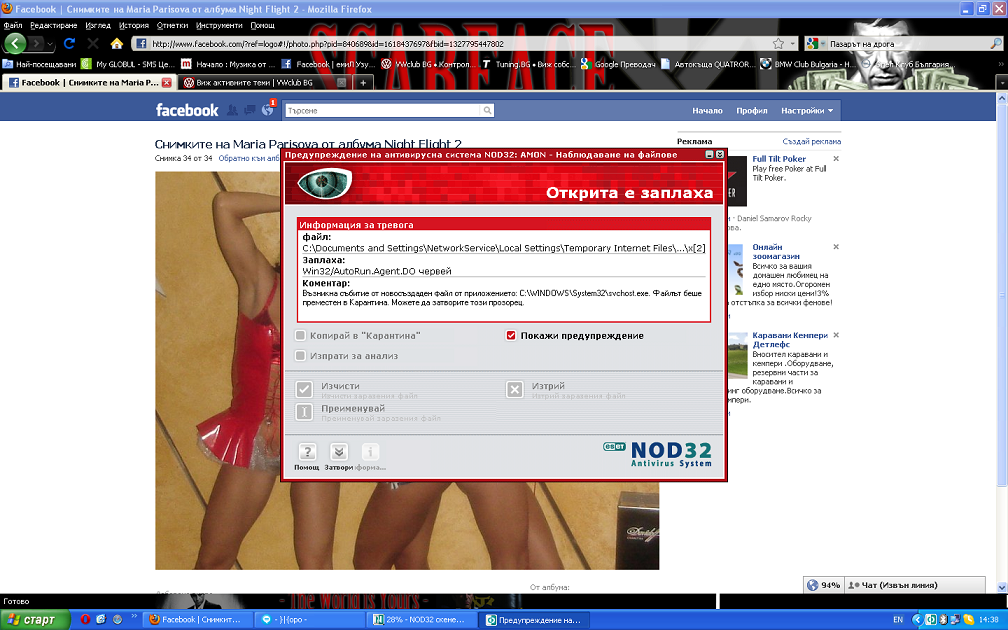Switch to NOD32 scanner taskbar button

pyautogui.click(x=422, y=620)
